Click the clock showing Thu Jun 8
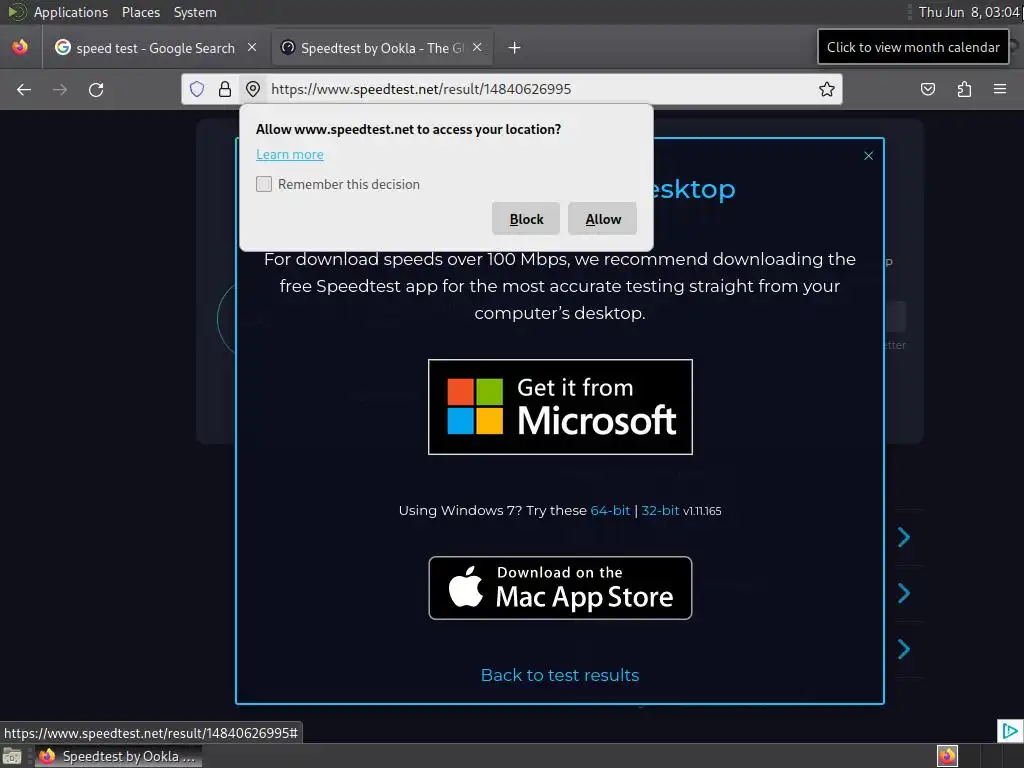Screen dimensions: 1024x768 point(969,12)
